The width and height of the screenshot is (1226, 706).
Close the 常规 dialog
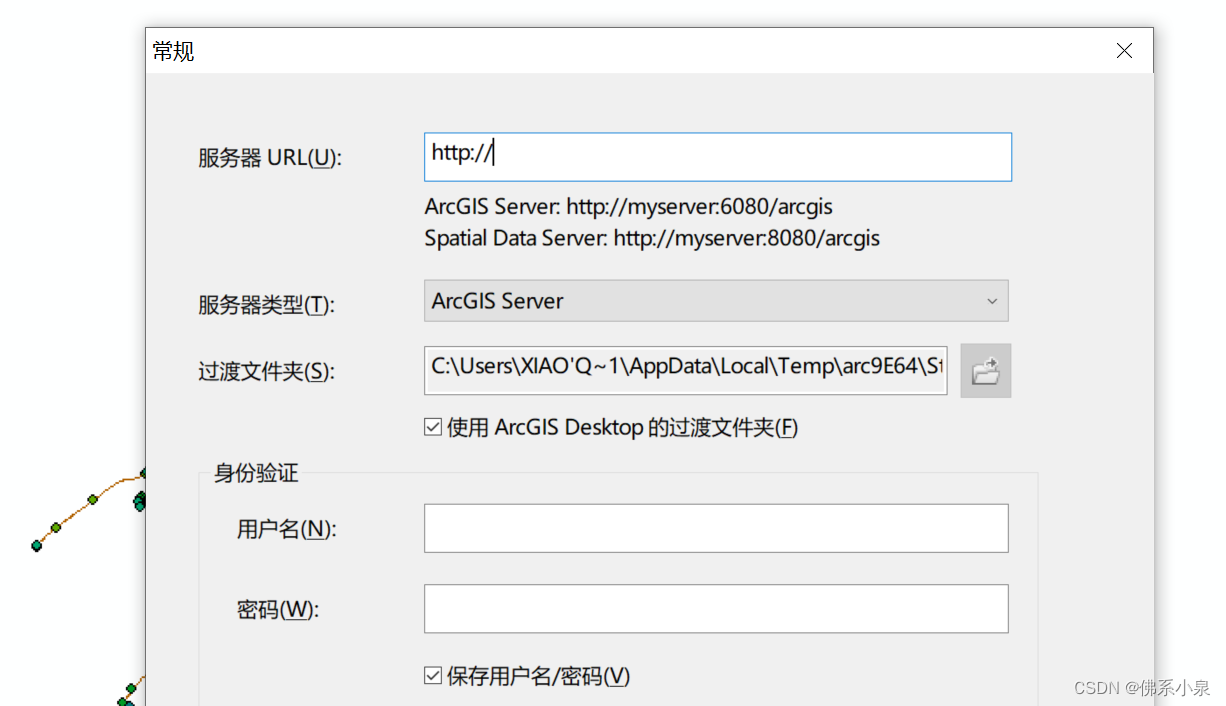coord(1123,50)
